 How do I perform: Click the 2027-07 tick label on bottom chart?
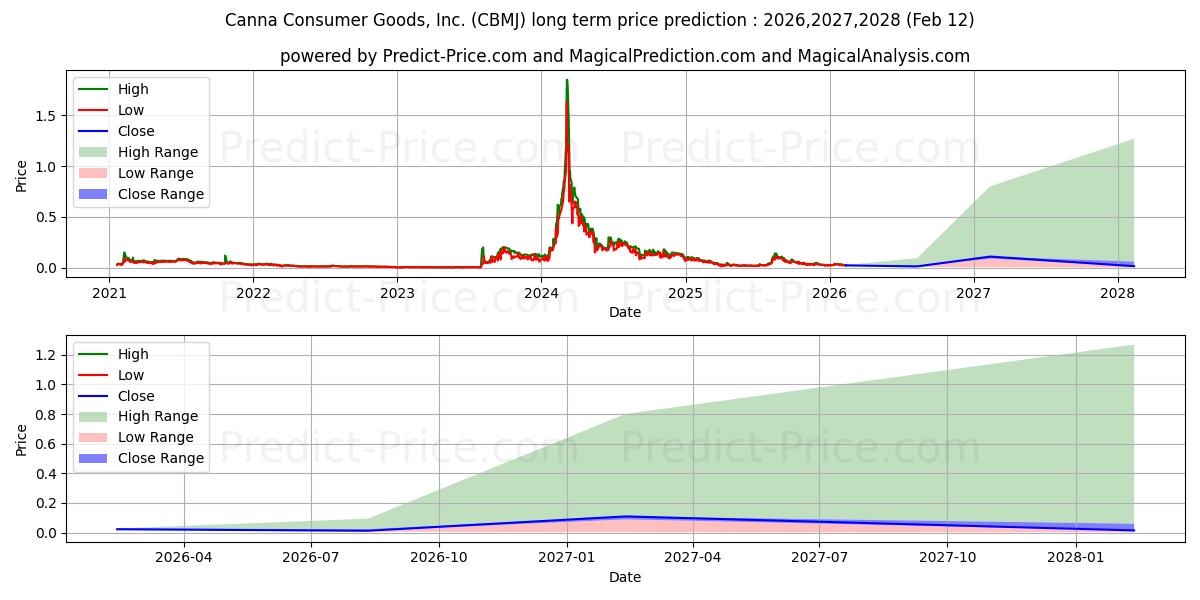point(819,558)
